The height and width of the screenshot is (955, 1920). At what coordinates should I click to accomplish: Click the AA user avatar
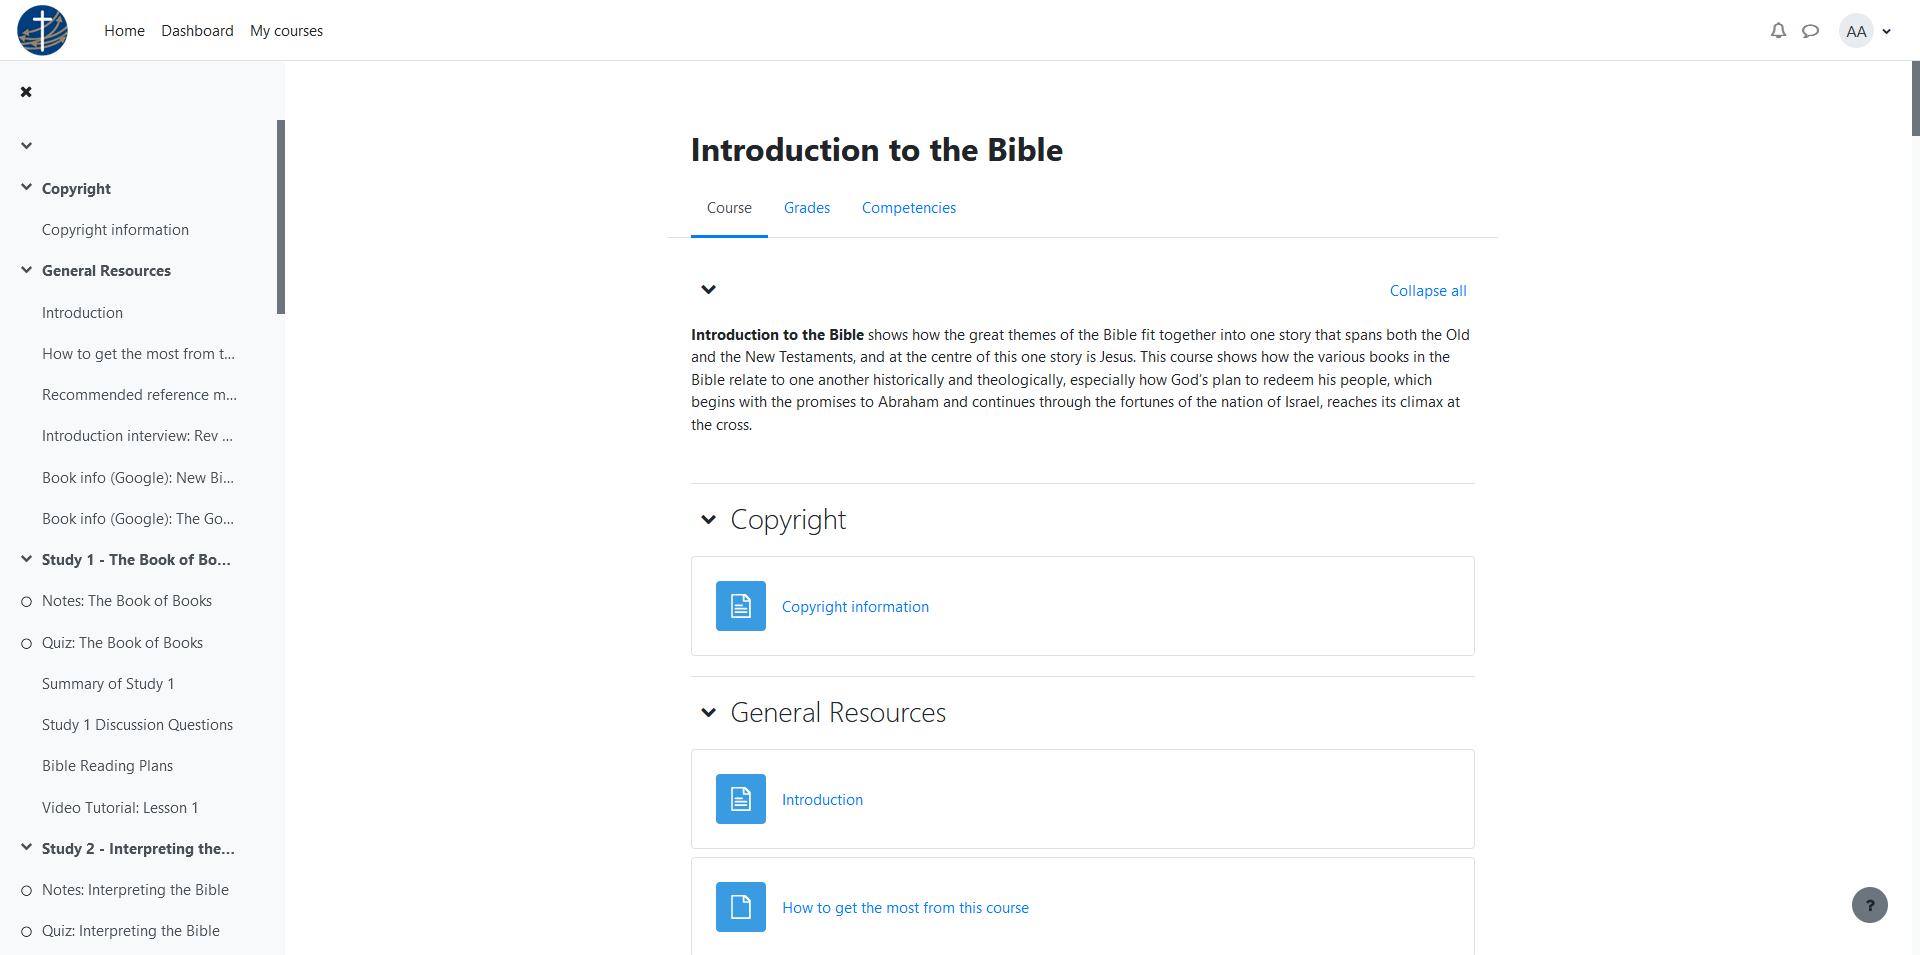[x=1856, y=31]
